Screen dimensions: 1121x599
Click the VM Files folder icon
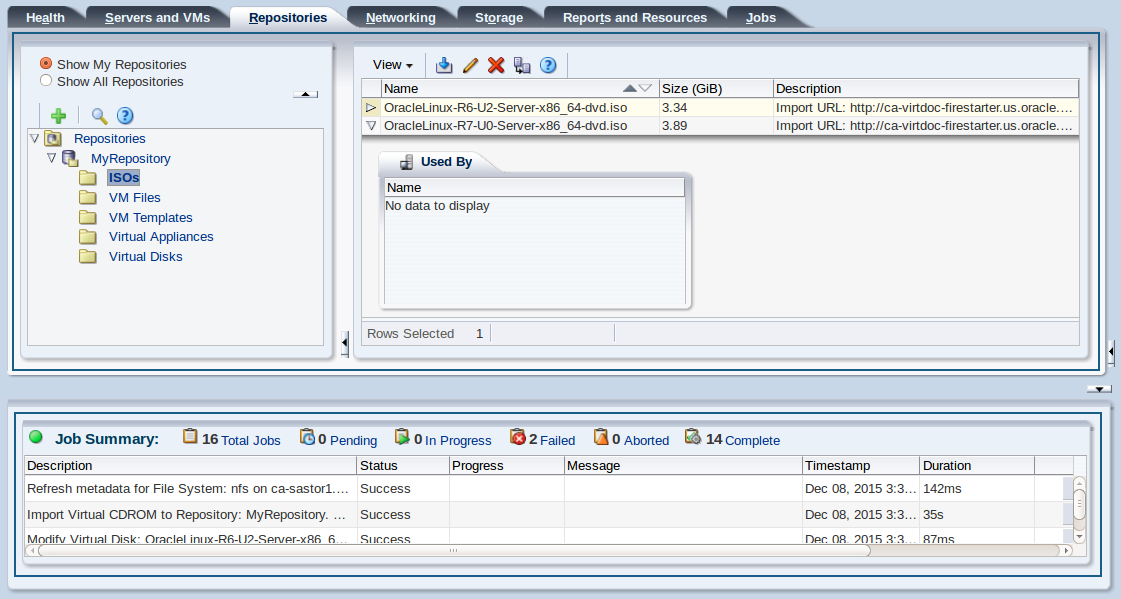pos(88,197)
